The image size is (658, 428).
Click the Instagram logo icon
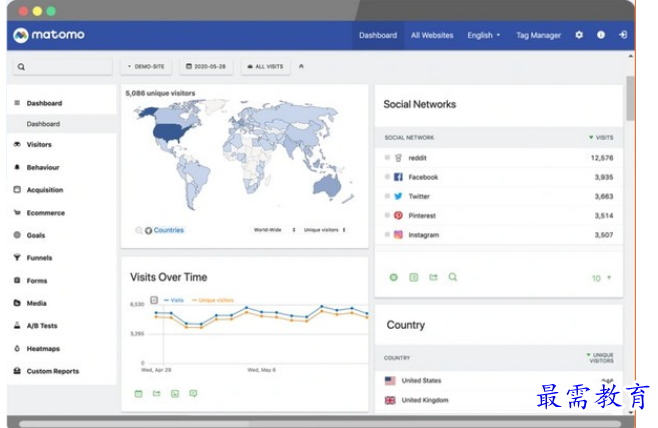(398, 235)
